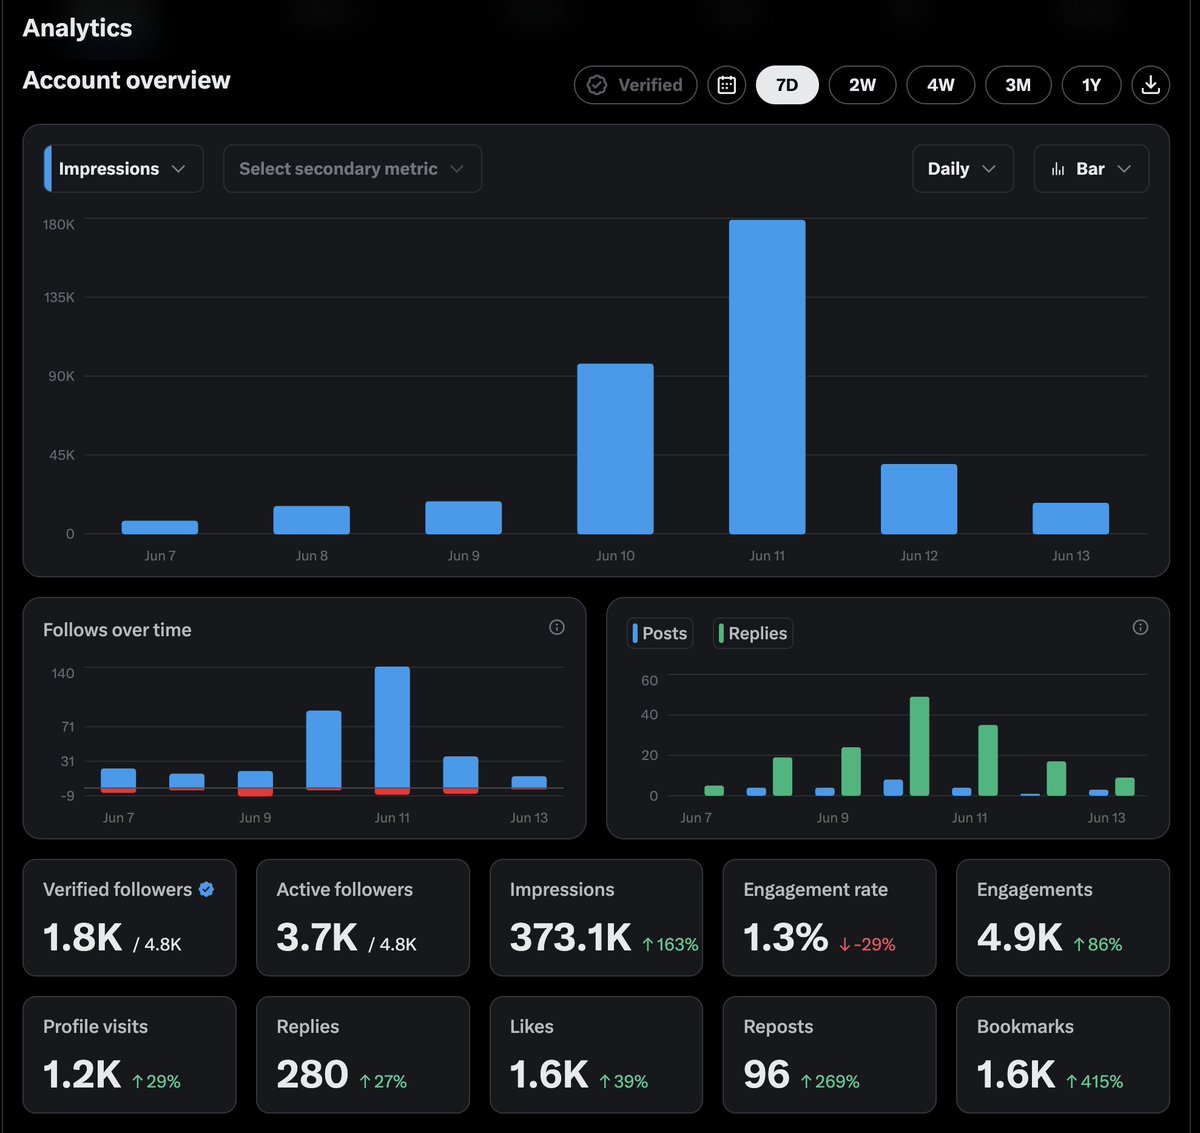Click the Jun 8 impressions bar
Viewport: 1200px width, 1133px height.
pos(312,520)
